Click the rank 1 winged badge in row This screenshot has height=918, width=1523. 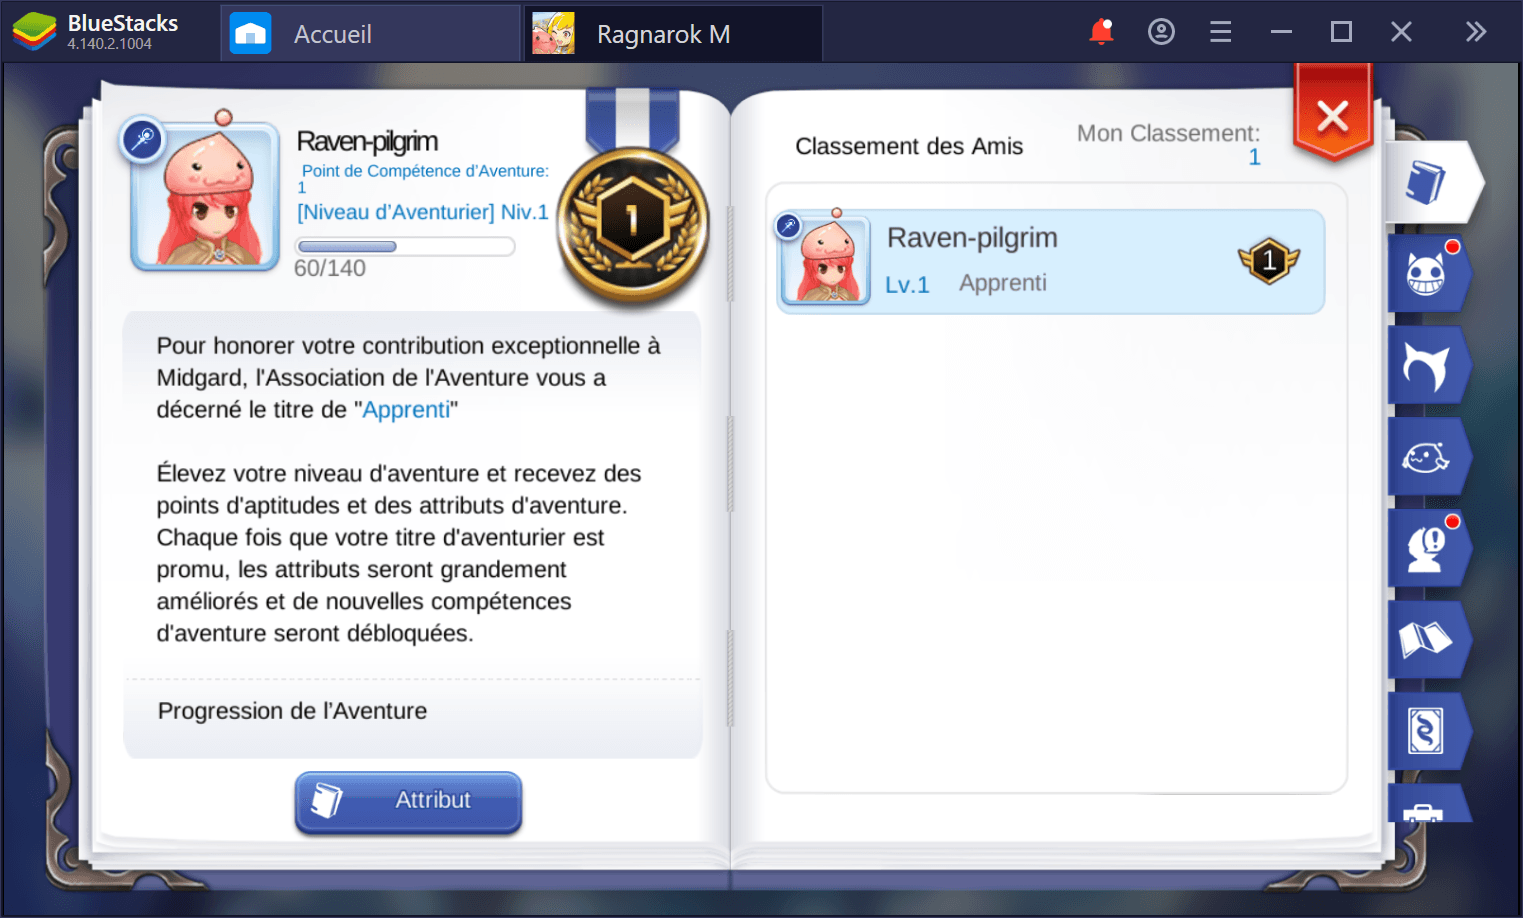(x=1269, y=261)
